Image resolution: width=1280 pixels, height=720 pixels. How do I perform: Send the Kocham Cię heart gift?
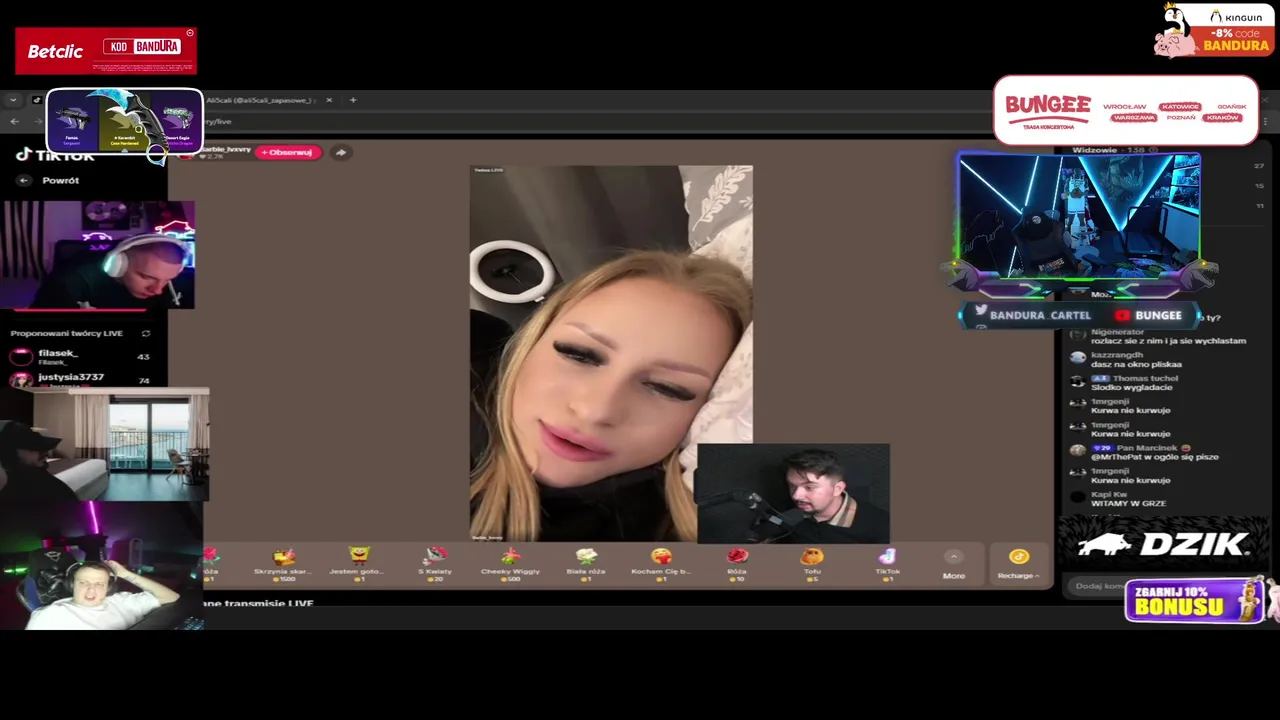coord(661,563)
